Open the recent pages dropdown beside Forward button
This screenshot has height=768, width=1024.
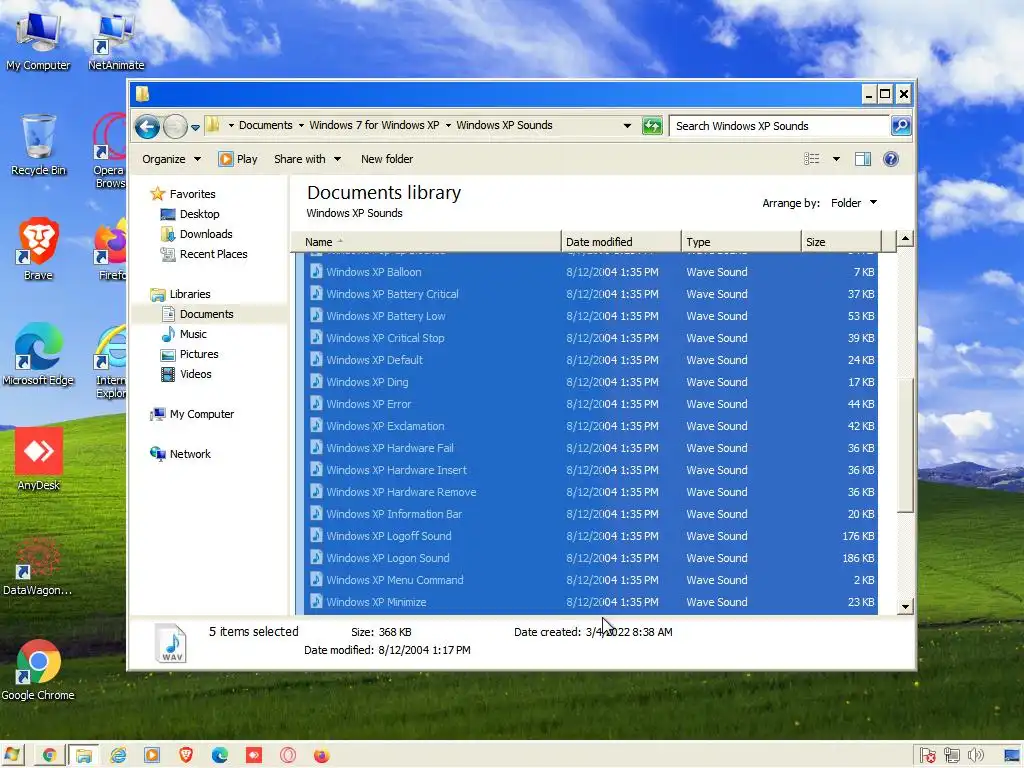point(195,127)
